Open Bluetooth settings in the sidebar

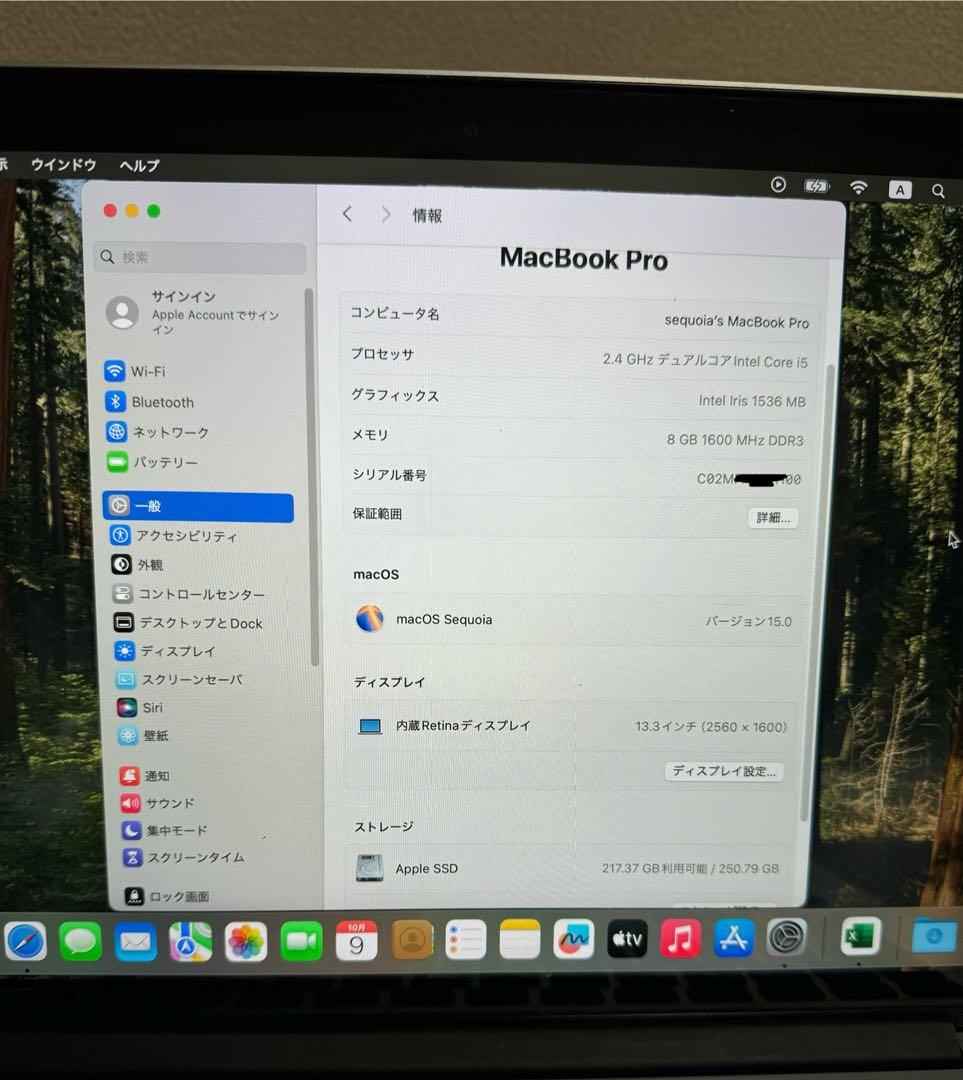pos(162,402)
